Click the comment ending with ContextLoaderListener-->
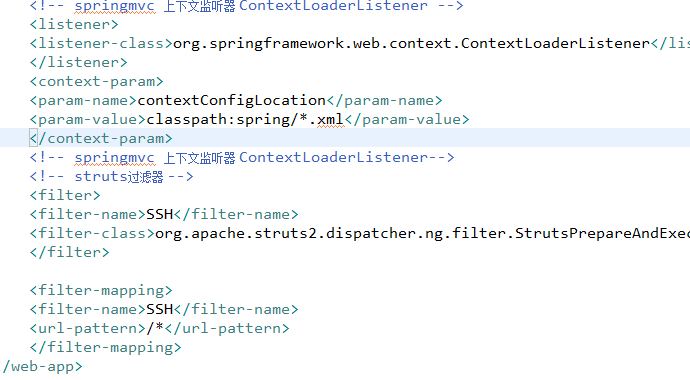 pos(242,157)
